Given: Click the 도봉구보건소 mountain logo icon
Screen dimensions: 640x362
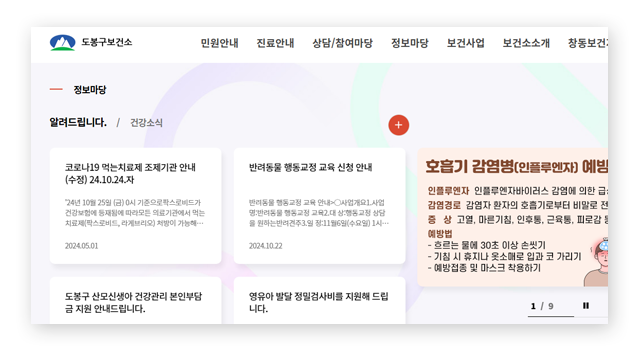Looking at the screenshot, I should (x=62, y=43).
